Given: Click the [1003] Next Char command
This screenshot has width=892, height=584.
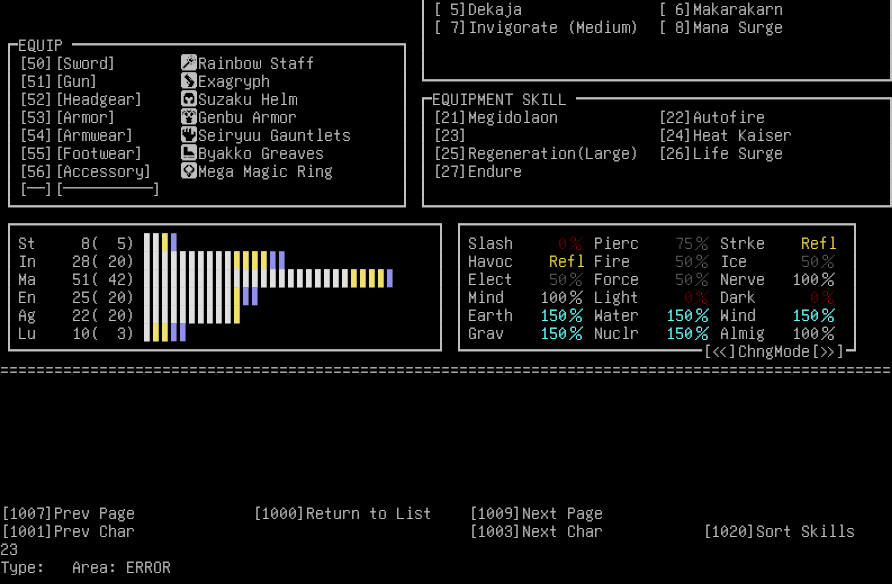Looking at the screenshot, I should [x=536, y=532].
